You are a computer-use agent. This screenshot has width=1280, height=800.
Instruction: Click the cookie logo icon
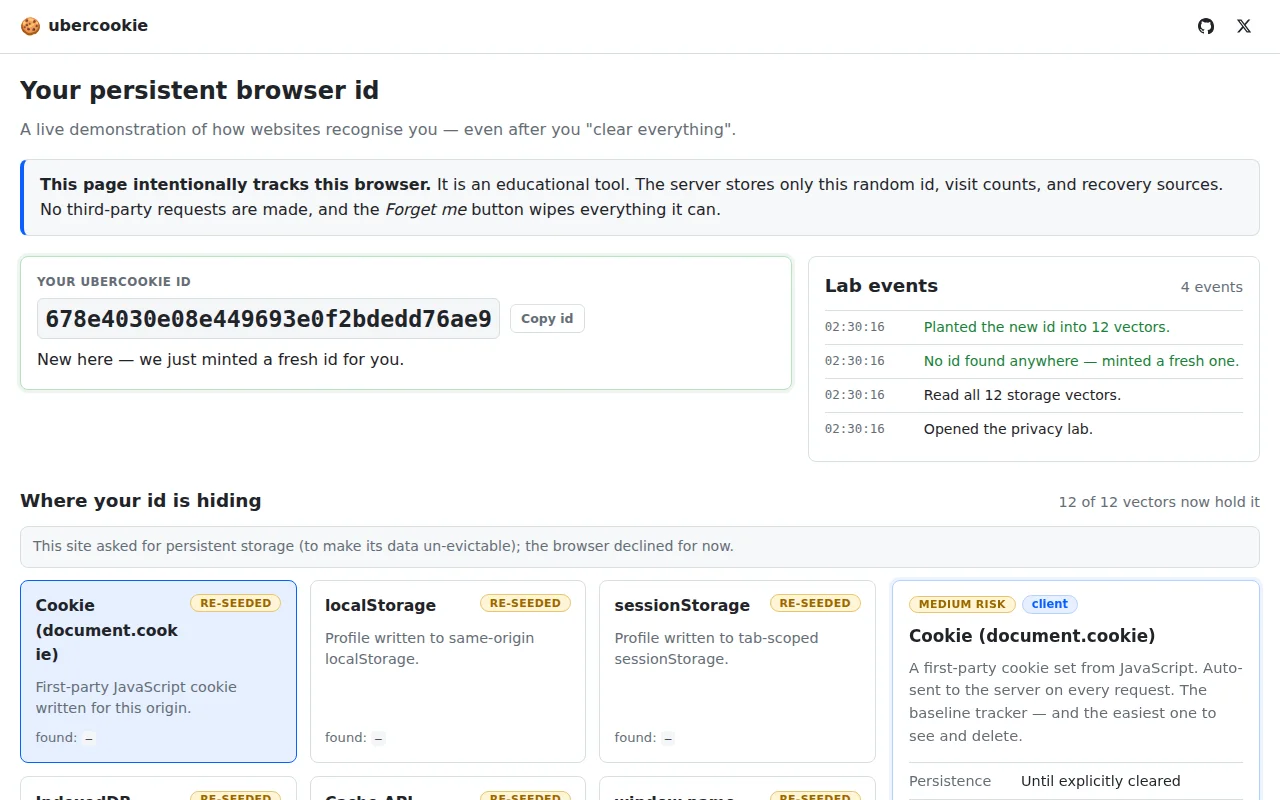[x=30, y=26]
